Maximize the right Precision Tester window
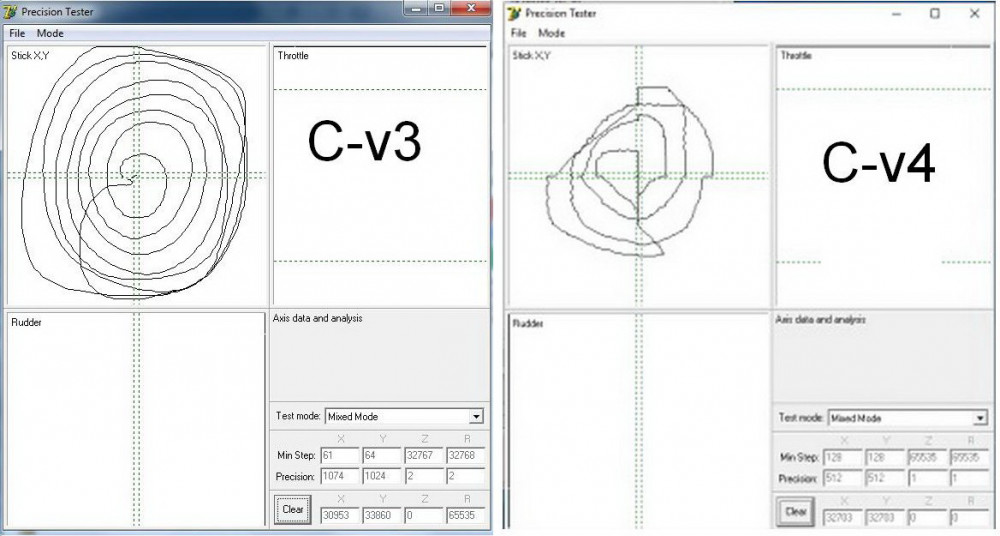The height and width of the screenshot is (536, 1000). pyautogui.click(x=935, y=13)
